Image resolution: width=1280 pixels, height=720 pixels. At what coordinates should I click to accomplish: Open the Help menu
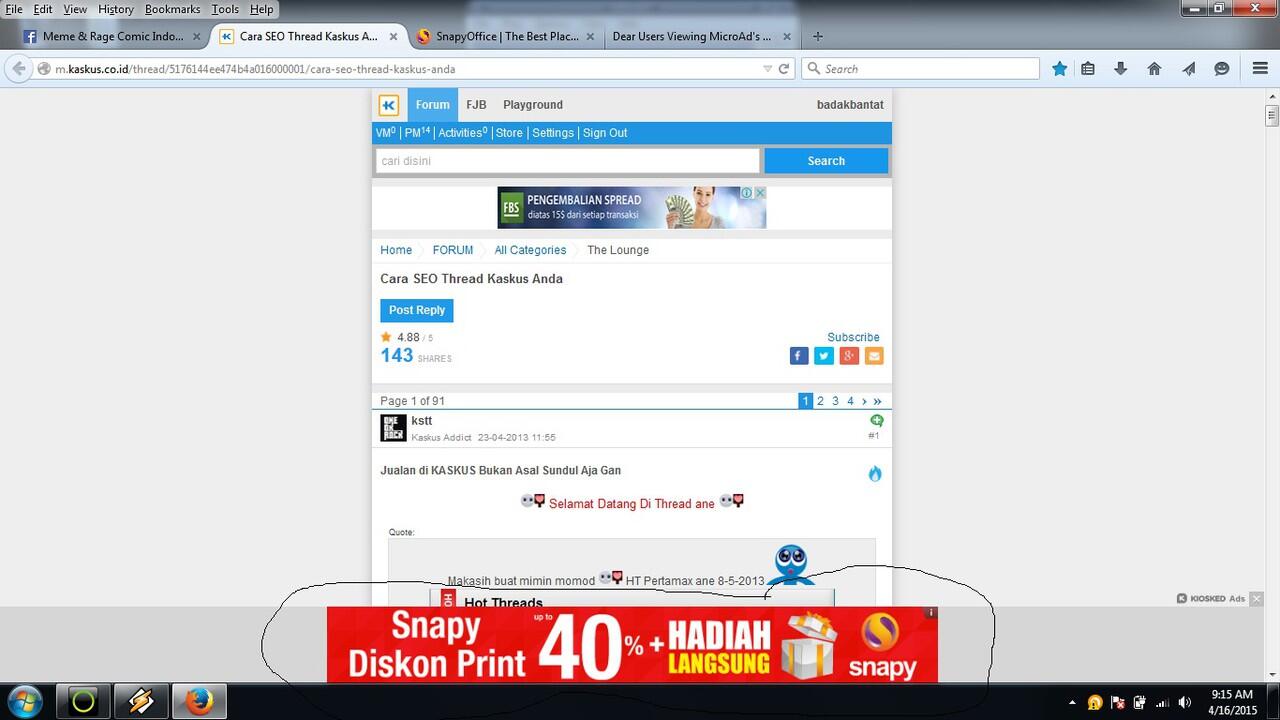261,9
